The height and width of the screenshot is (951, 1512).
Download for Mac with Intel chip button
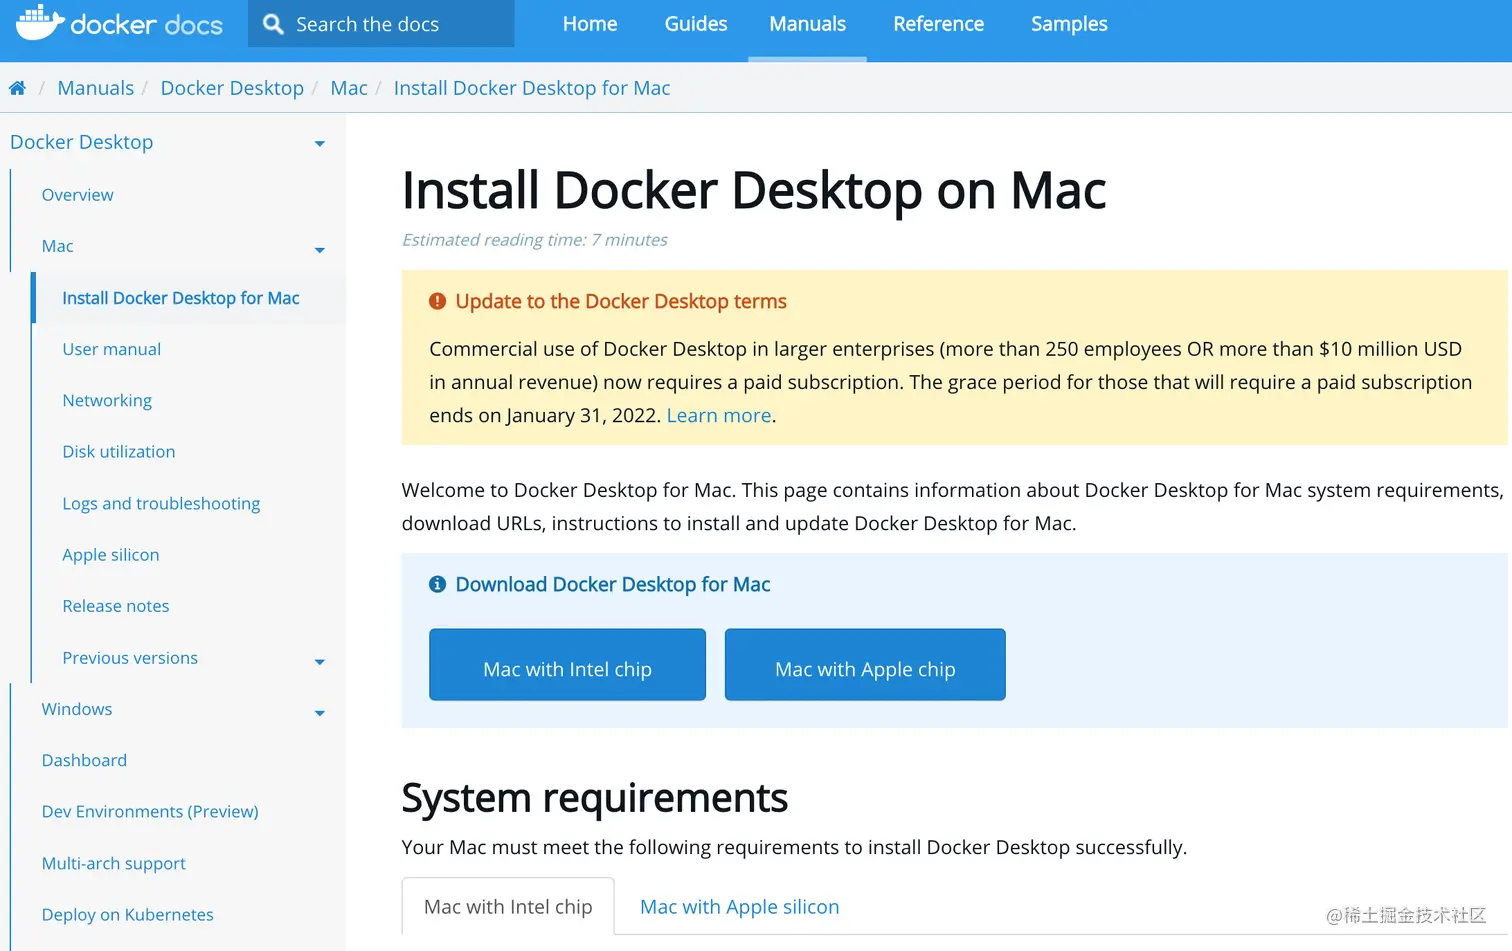click(x=567, y=665)
